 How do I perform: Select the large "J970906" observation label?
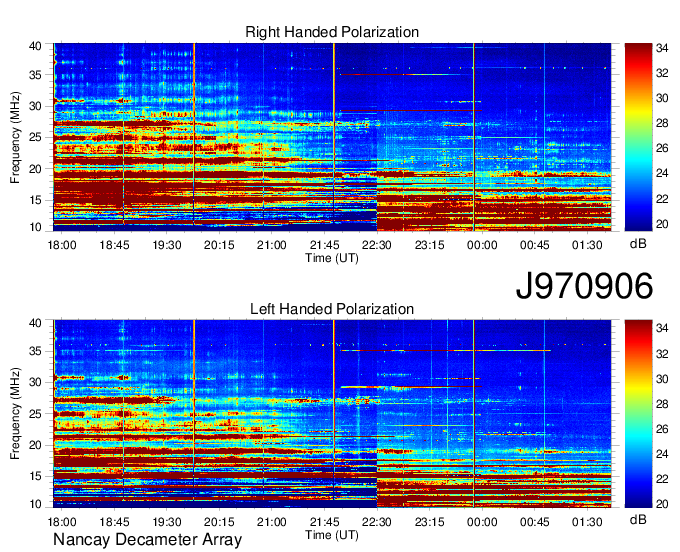point(584,286)
